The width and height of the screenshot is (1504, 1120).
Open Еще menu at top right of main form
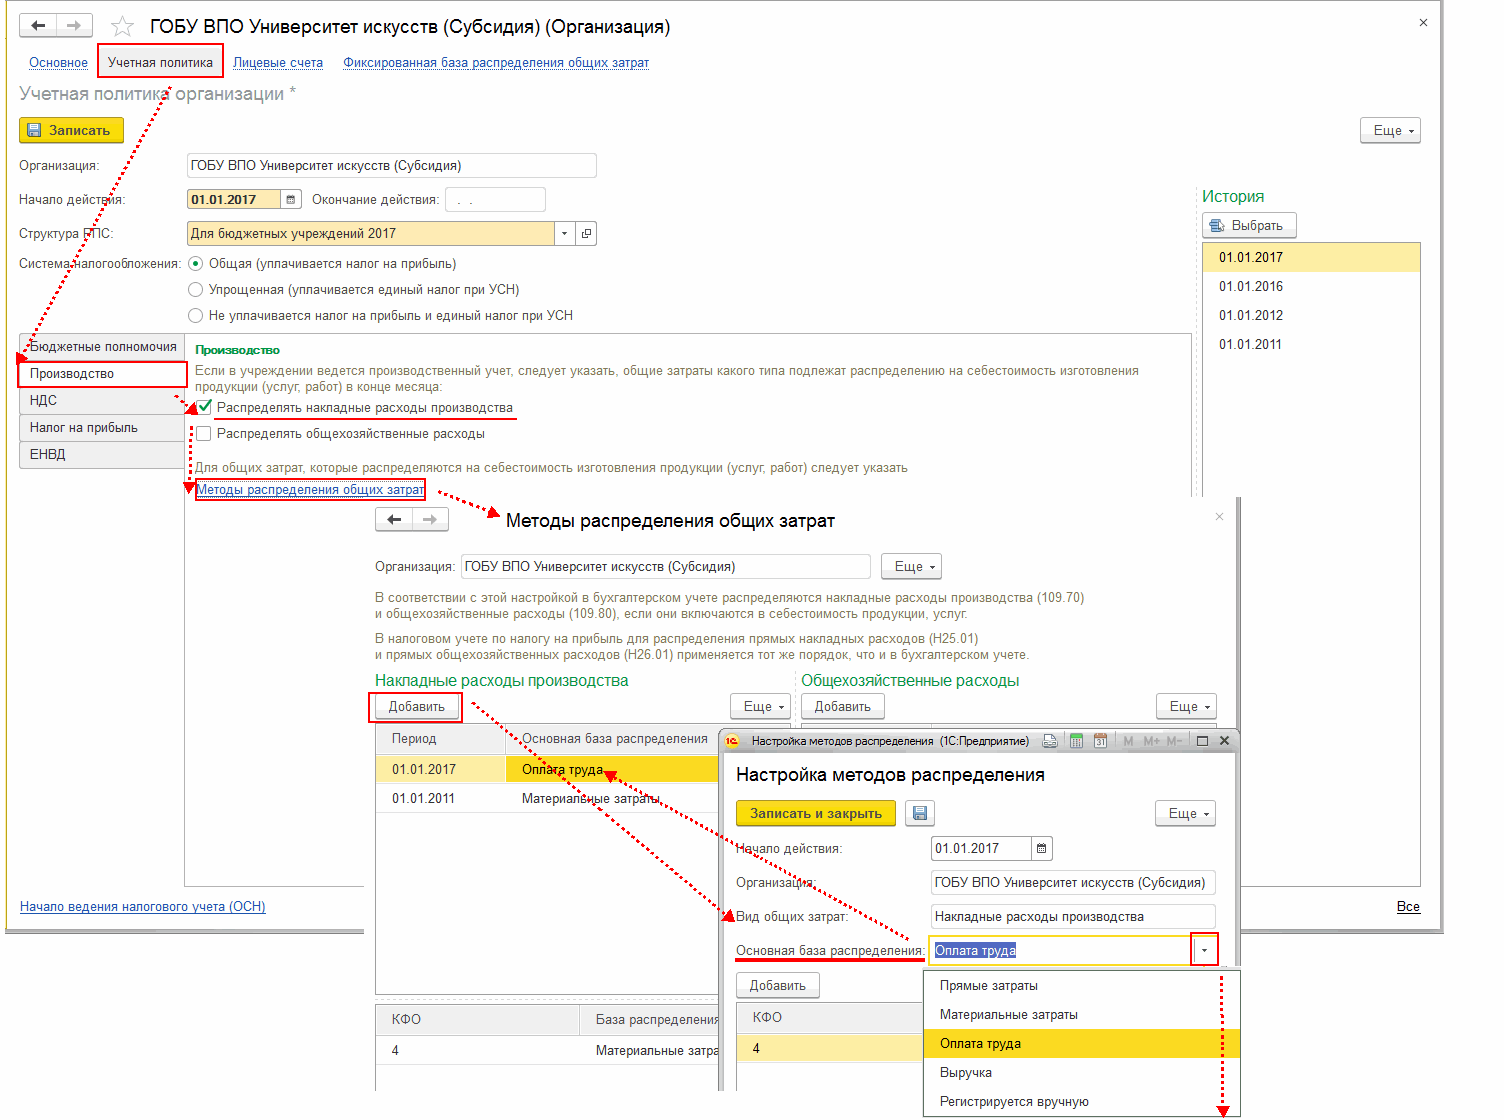click(1390, 131)
